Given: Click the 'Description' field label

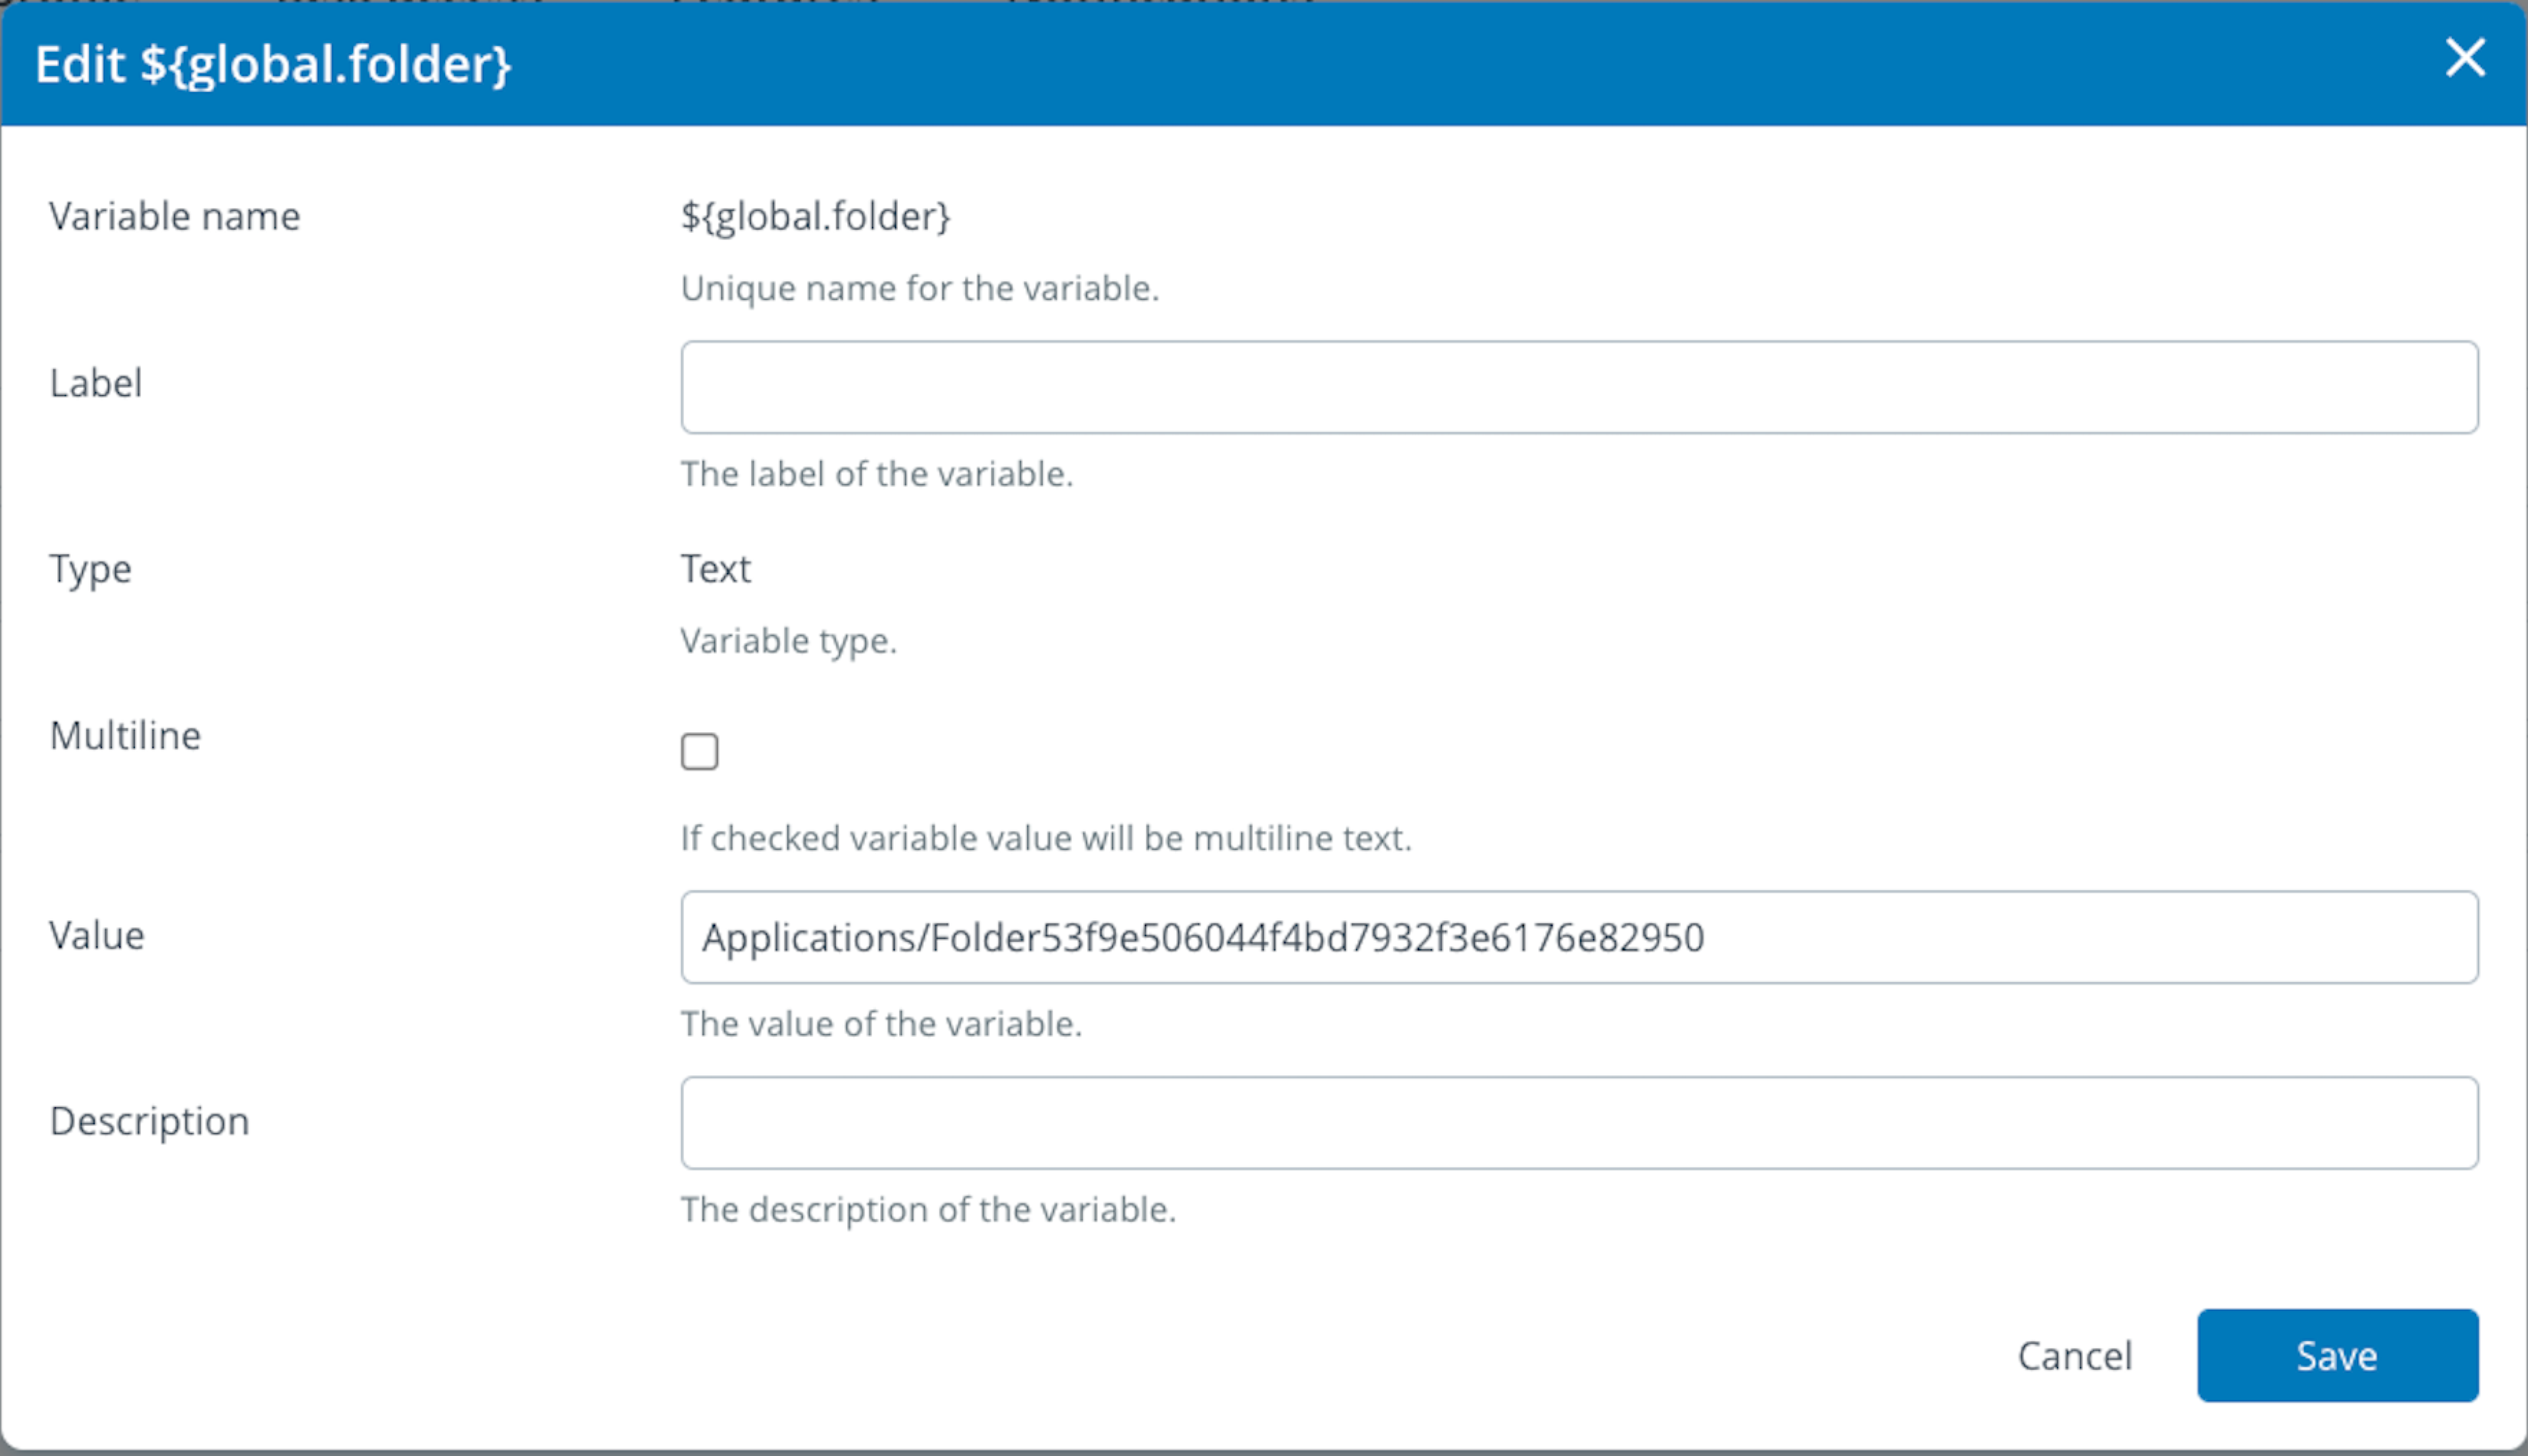Looking at the screenshot, I should [150, 1122].
